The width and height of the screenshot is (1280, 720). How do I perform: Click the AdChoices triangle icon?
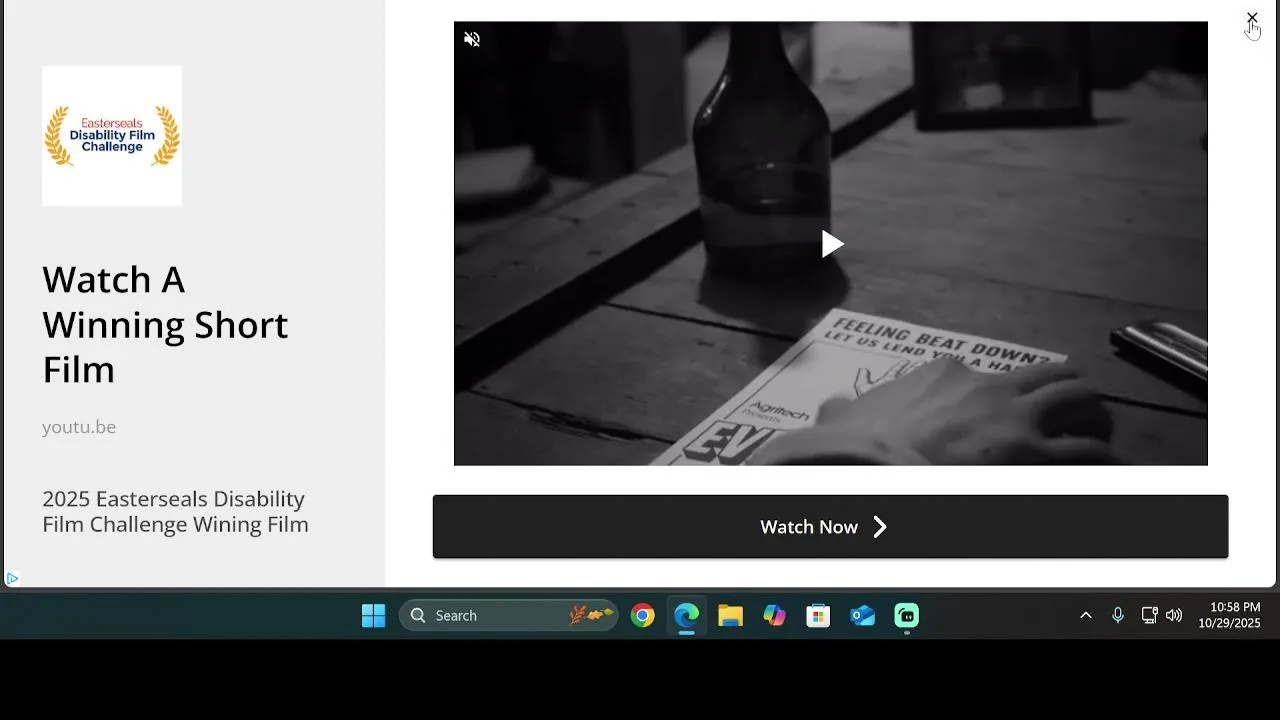[x=12, y=578]
